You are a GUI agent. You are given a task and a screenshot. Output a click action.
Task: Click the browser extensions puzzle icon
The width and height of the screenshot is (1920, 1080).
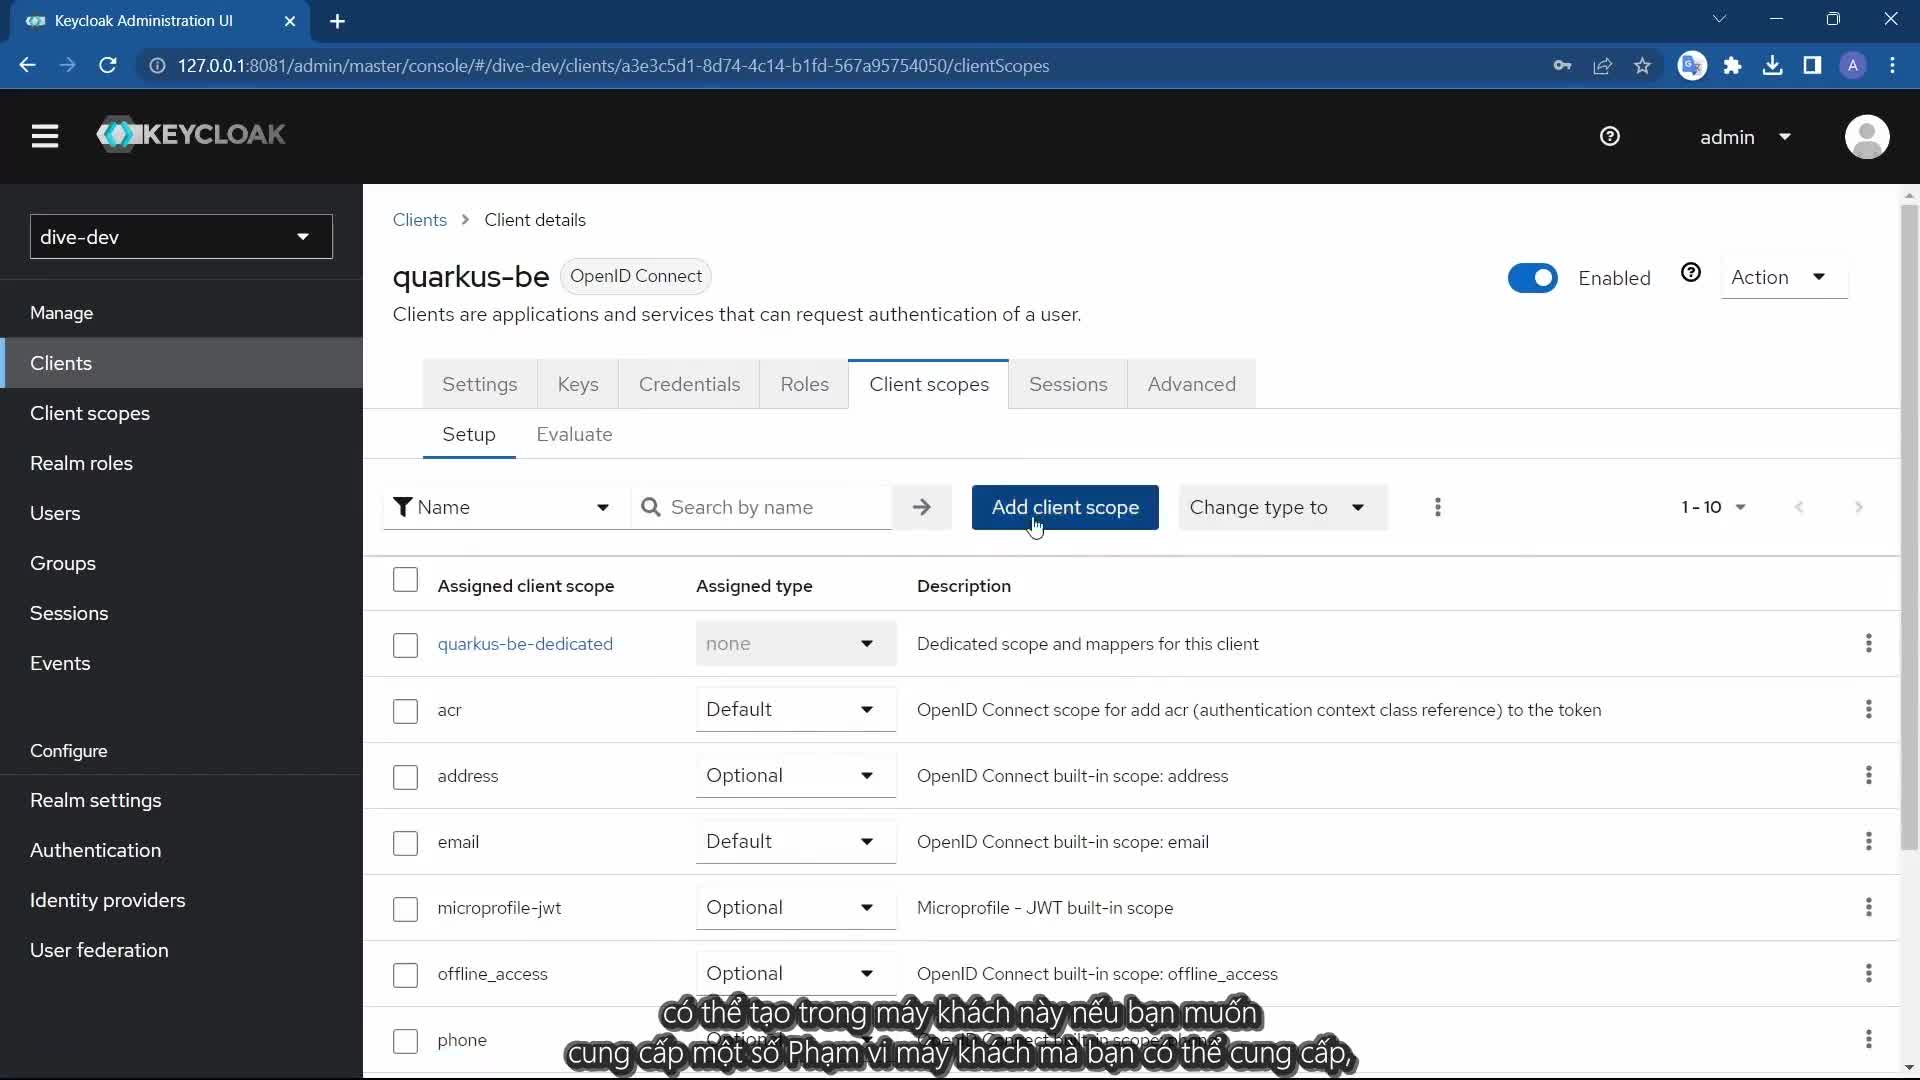[x=1732, y=66]
